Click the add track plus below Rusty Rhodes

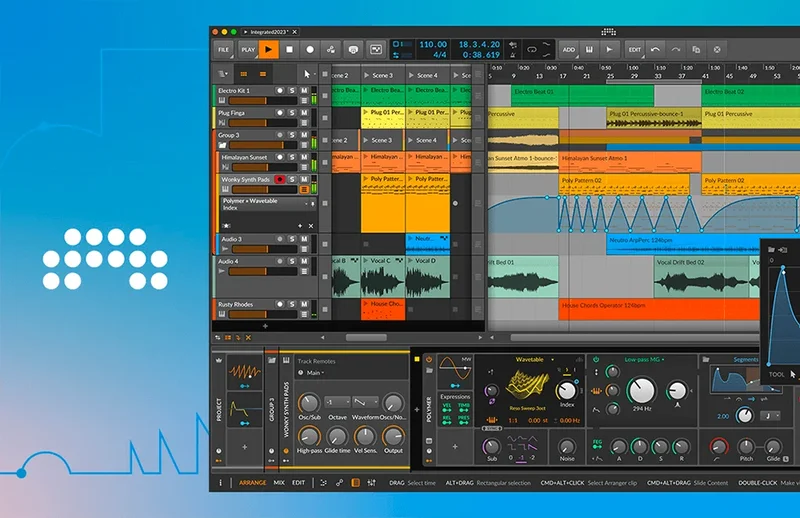(265, 326)
